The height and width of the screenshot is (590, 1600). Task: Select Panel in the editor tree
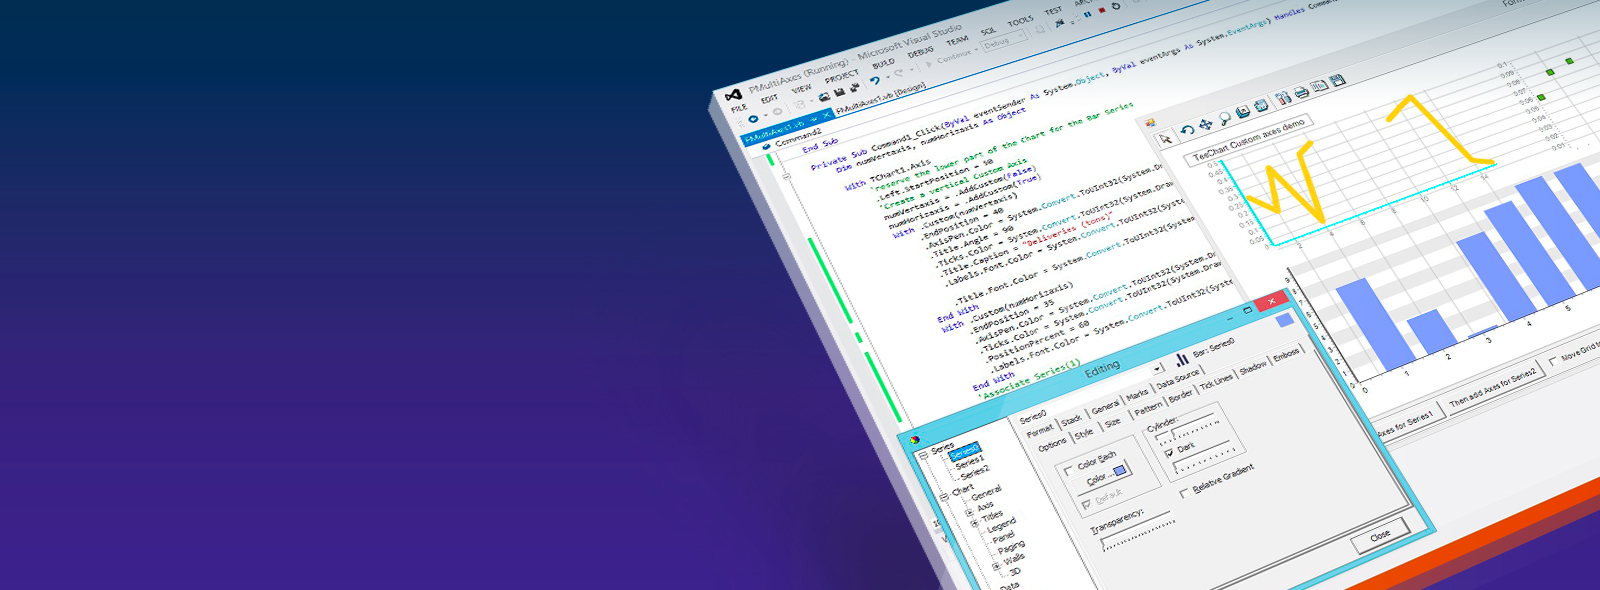coord(1003,538)
